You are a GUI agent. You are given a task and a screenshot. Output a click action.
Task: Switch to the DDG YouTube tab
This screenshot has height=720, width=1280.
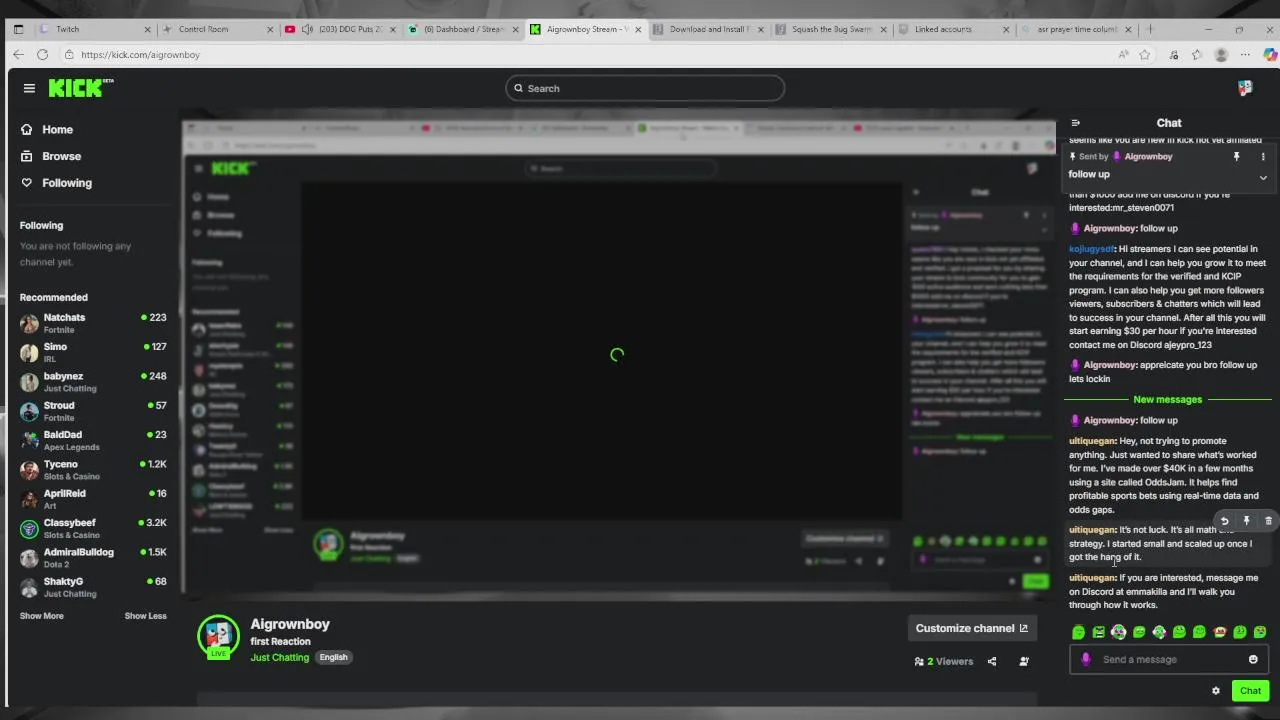coord(339,29)
